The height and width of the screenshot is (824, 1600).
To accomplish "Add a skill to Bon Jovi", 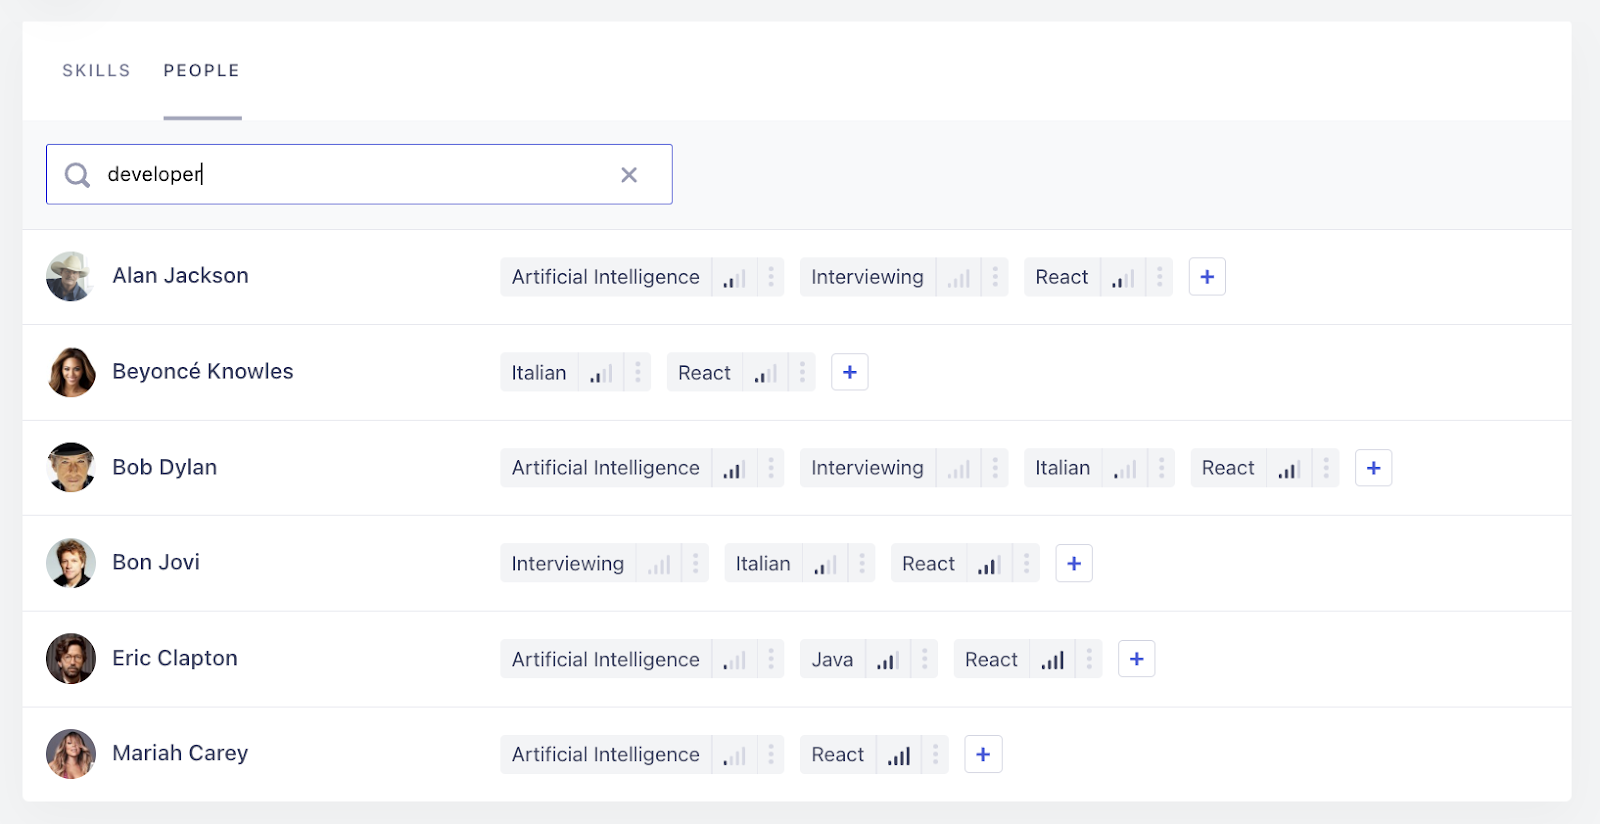I will pos(1074,564).
